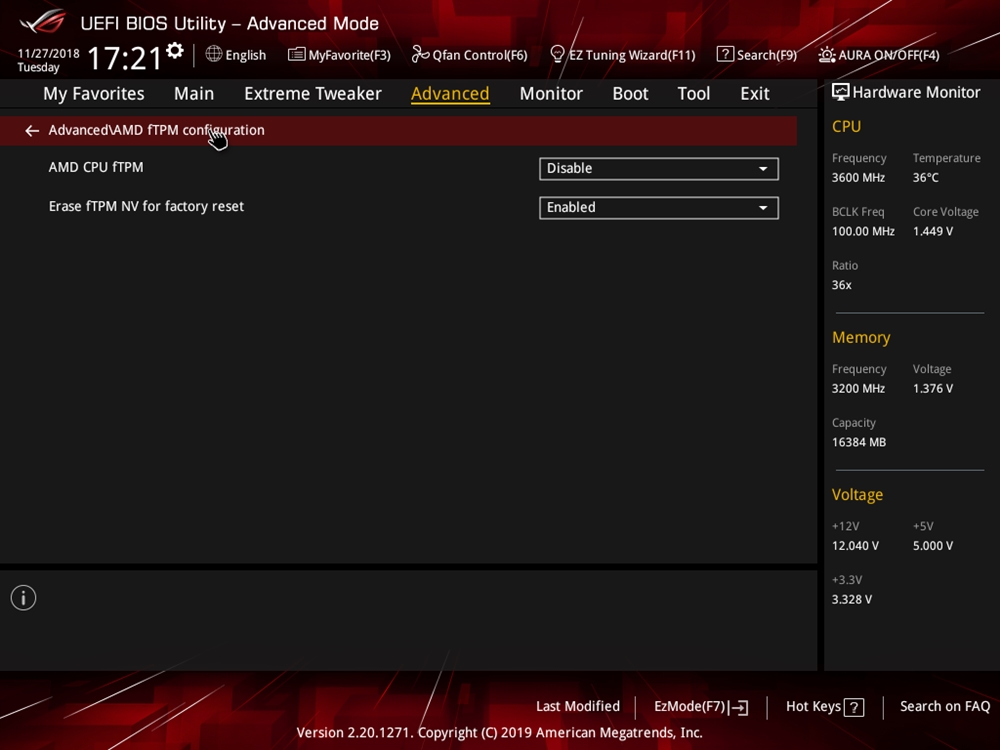Click +5V value 5.000 V
Viewport: 1000px width, 750px height.
(x=932, y=546)
